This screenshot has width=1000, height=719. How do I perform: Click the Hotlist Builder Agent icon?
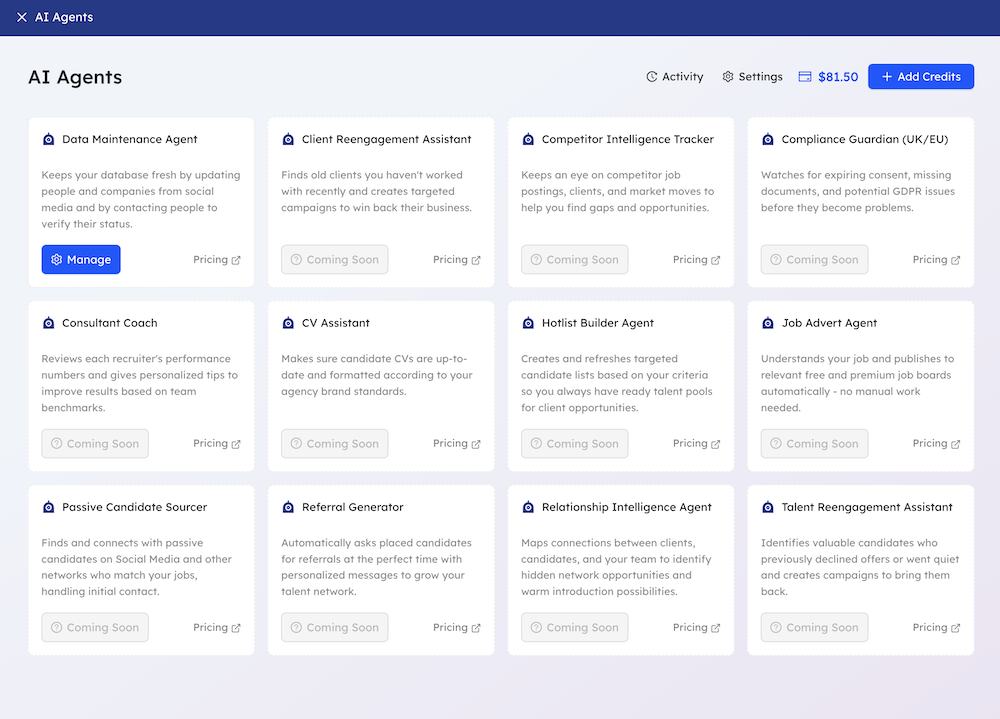pyautogui.click(x=529, y=324)
